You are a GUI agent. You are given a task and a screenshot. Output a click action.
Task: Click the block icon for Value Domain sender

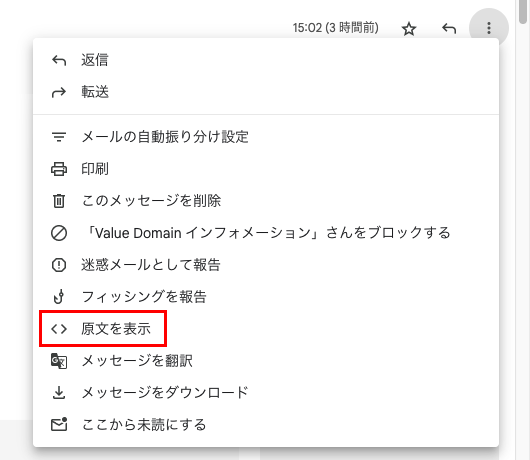point(59,233)
